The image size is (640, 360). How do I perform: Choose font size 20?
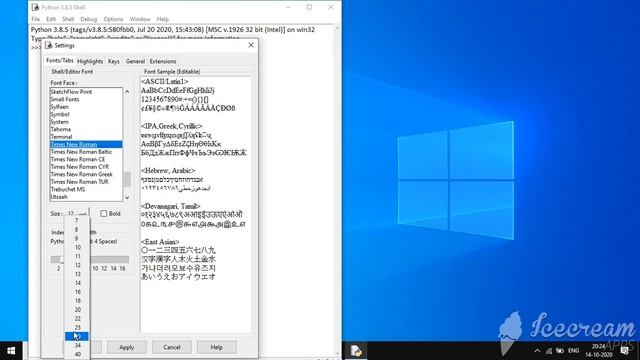click(x=77, y=310)
